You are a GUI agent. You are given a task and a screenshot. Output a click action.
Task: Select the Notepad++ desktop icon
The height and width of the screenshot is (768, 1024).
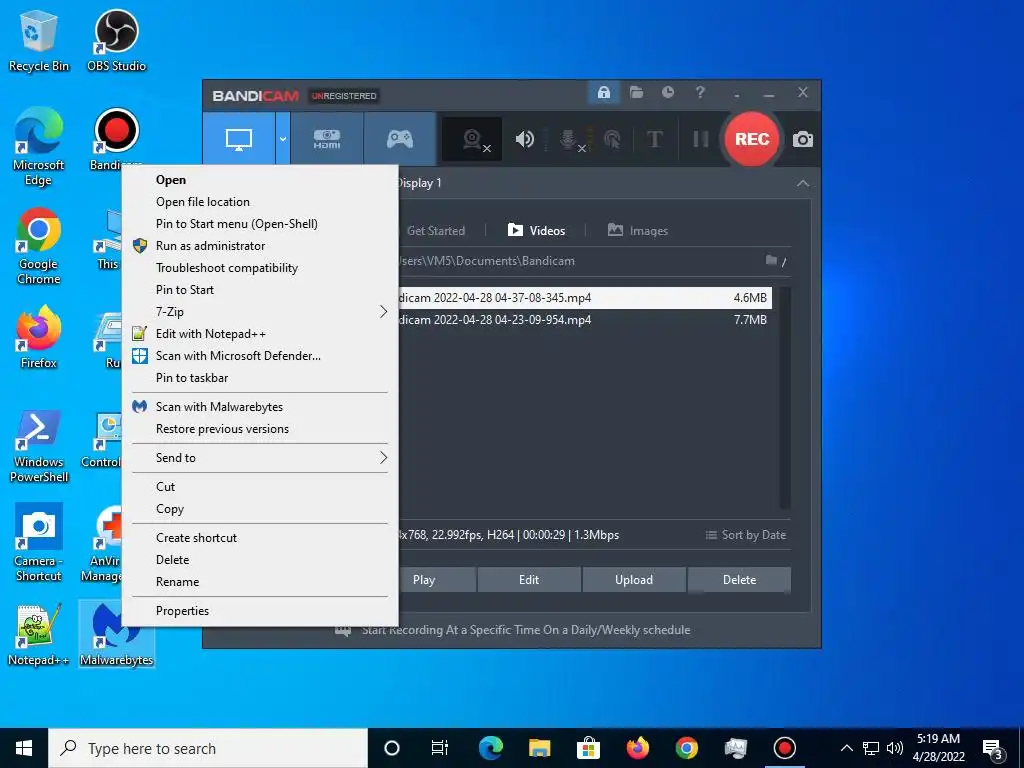tap(39, 635)
